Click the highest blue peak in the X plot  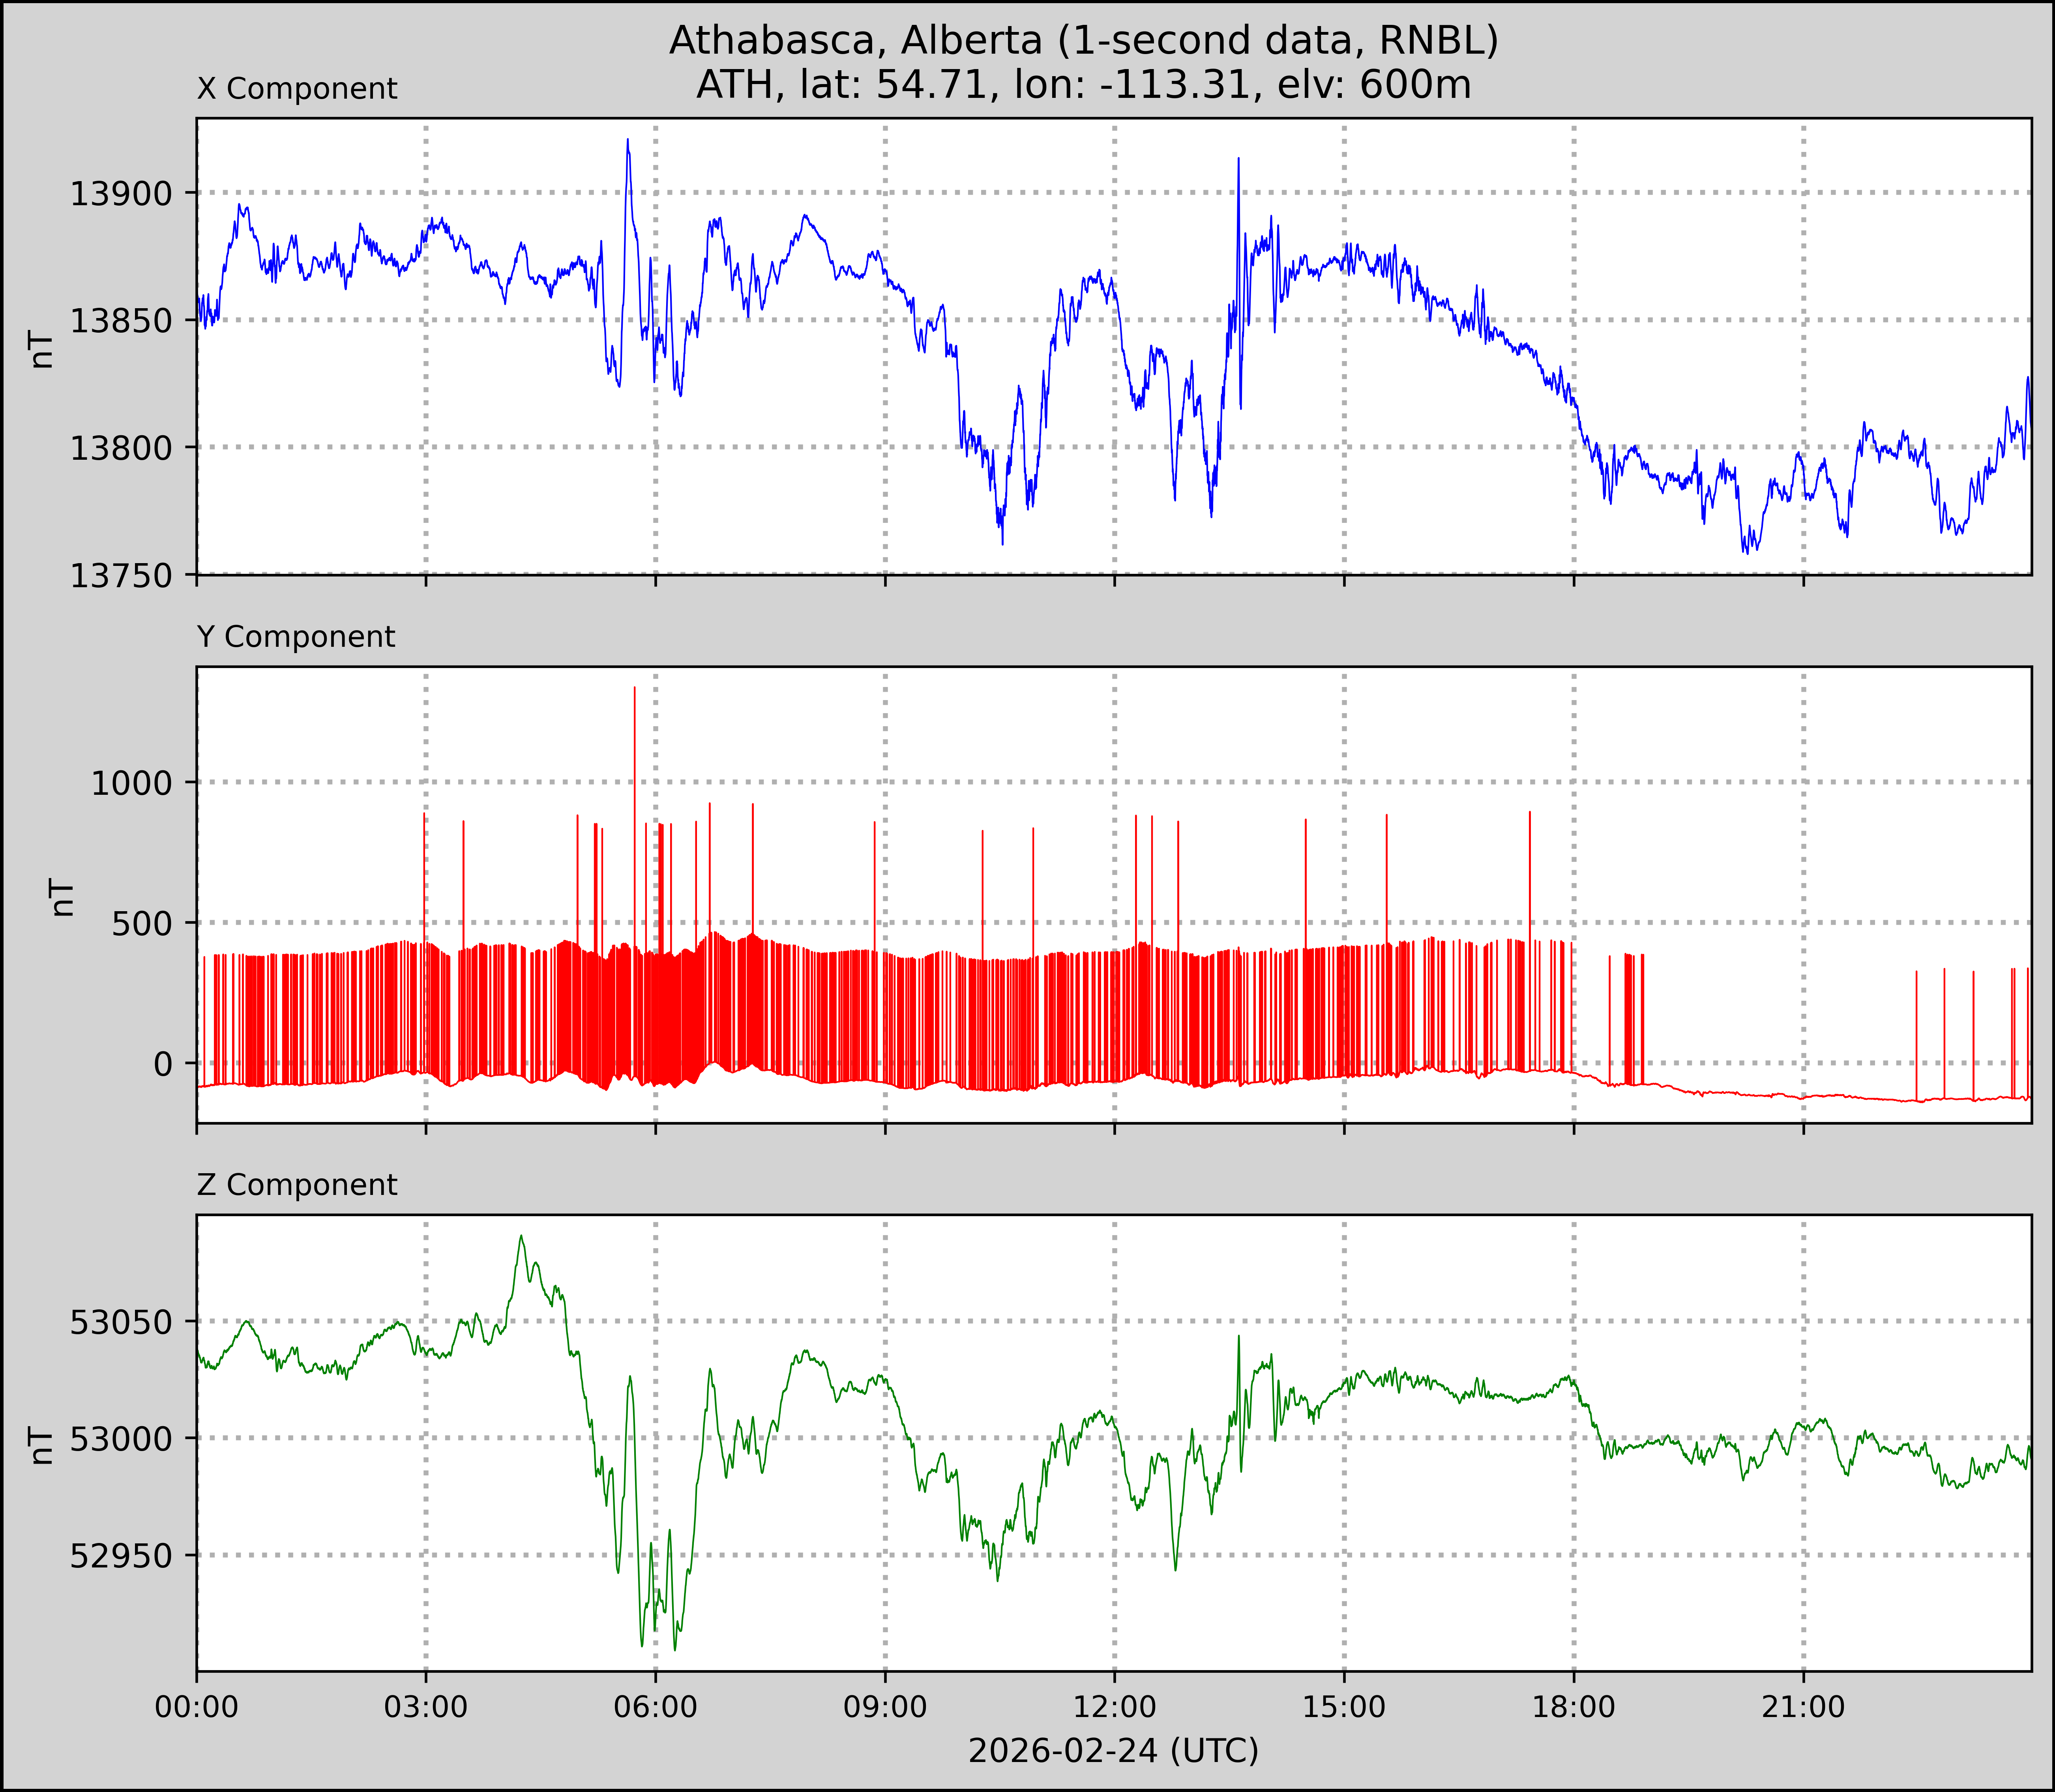click(628, 141)
